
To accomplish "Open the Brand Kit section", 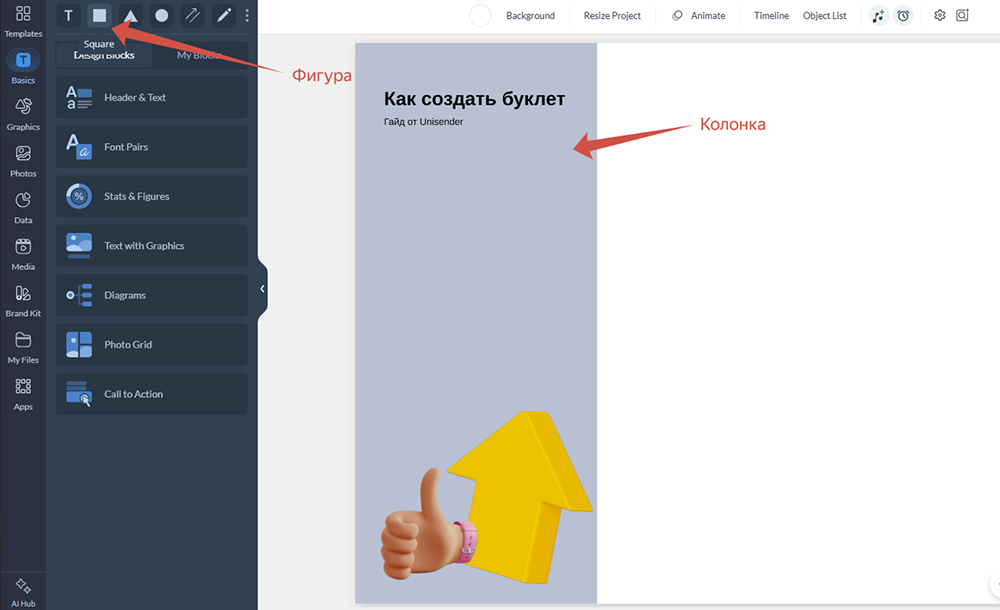I will pyautogui.click(x=23, y=301).
